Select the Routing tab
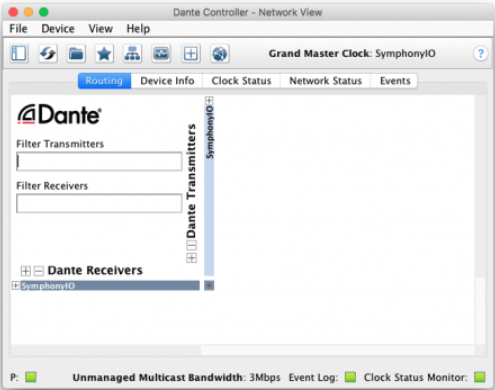The image size is (495, 390). tap(104, 81)
